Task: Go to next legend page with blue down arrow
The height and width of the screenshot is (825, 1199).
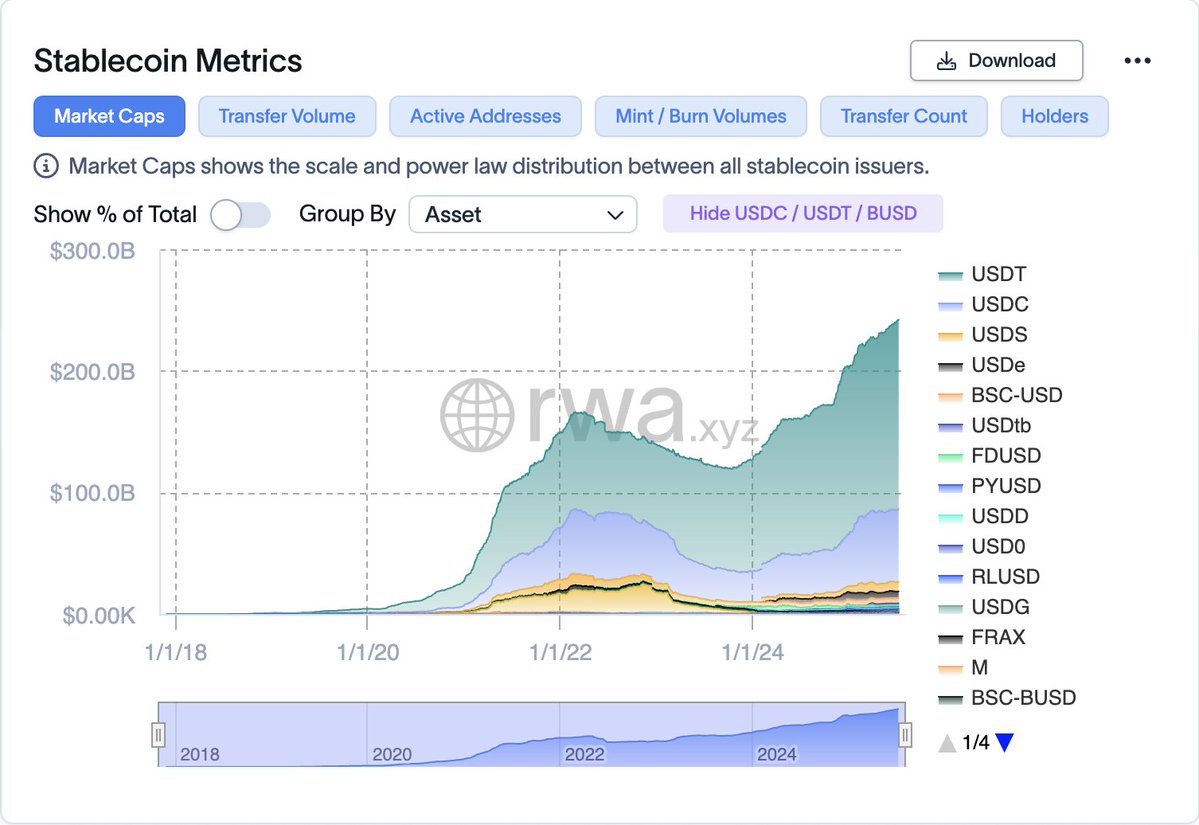Action: (1005, 742)
